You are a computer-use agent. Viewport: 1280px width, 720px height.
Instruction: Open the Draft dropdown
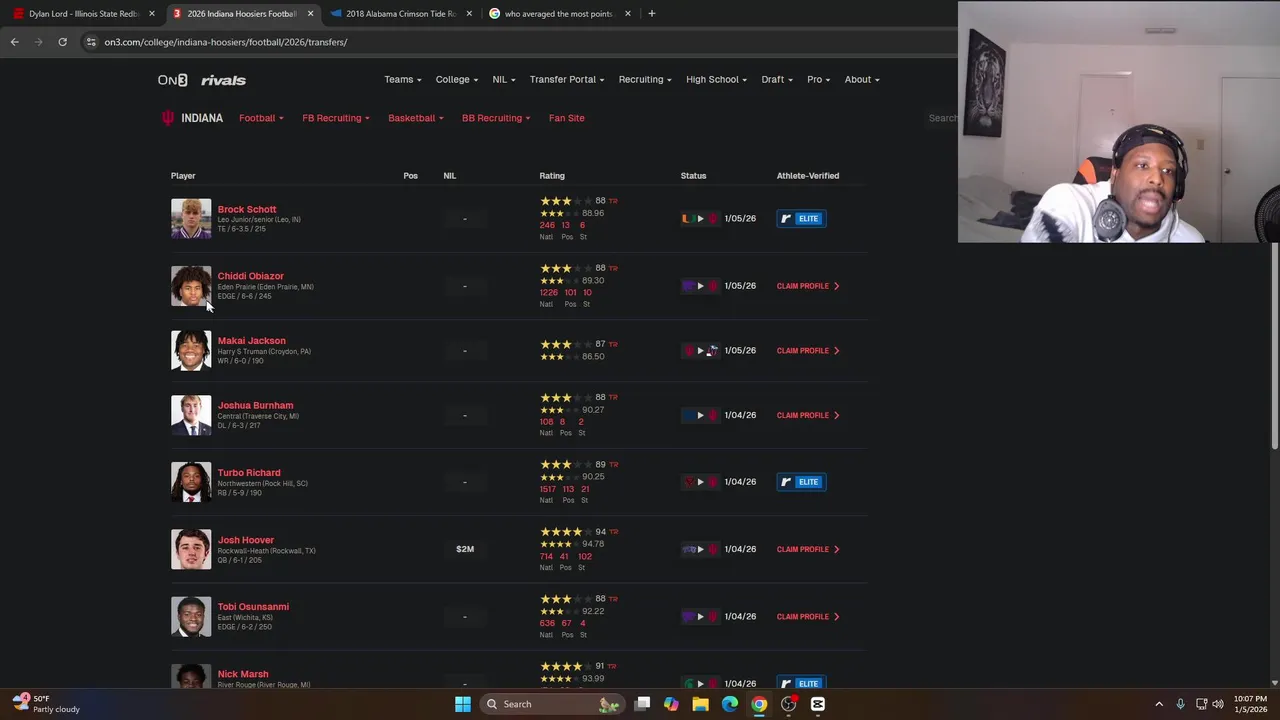tap(777, 79)
